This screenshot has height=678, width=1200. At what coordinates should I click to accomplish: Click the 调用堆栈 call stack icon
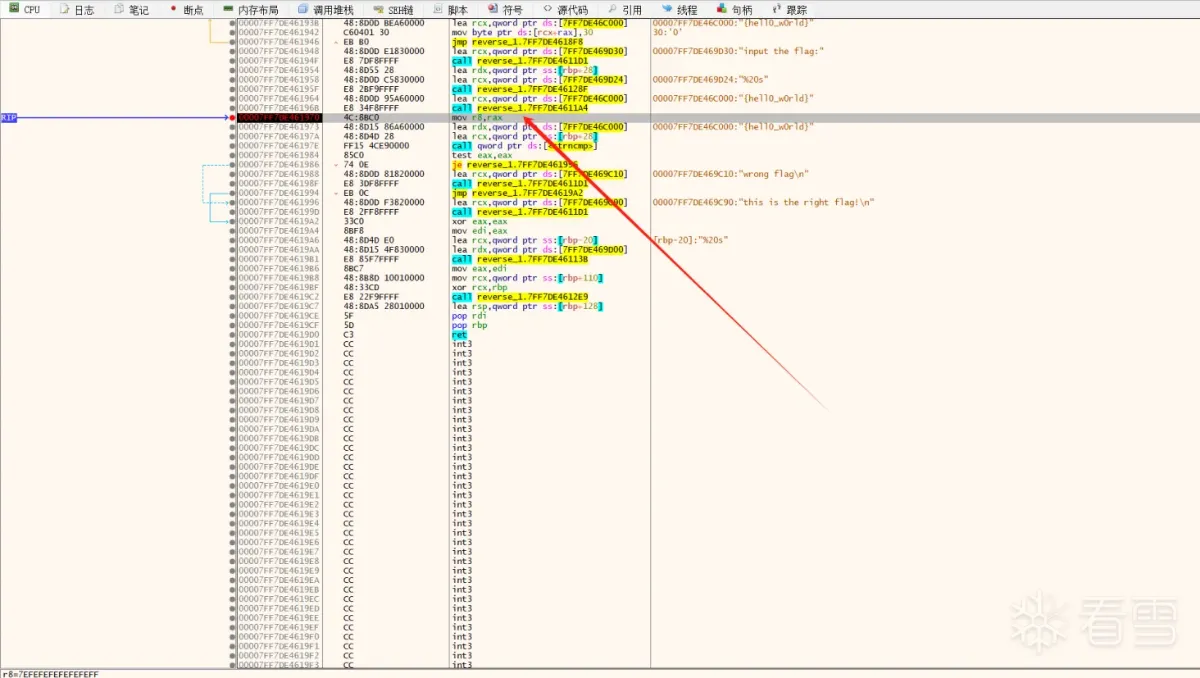click(303, 9)
